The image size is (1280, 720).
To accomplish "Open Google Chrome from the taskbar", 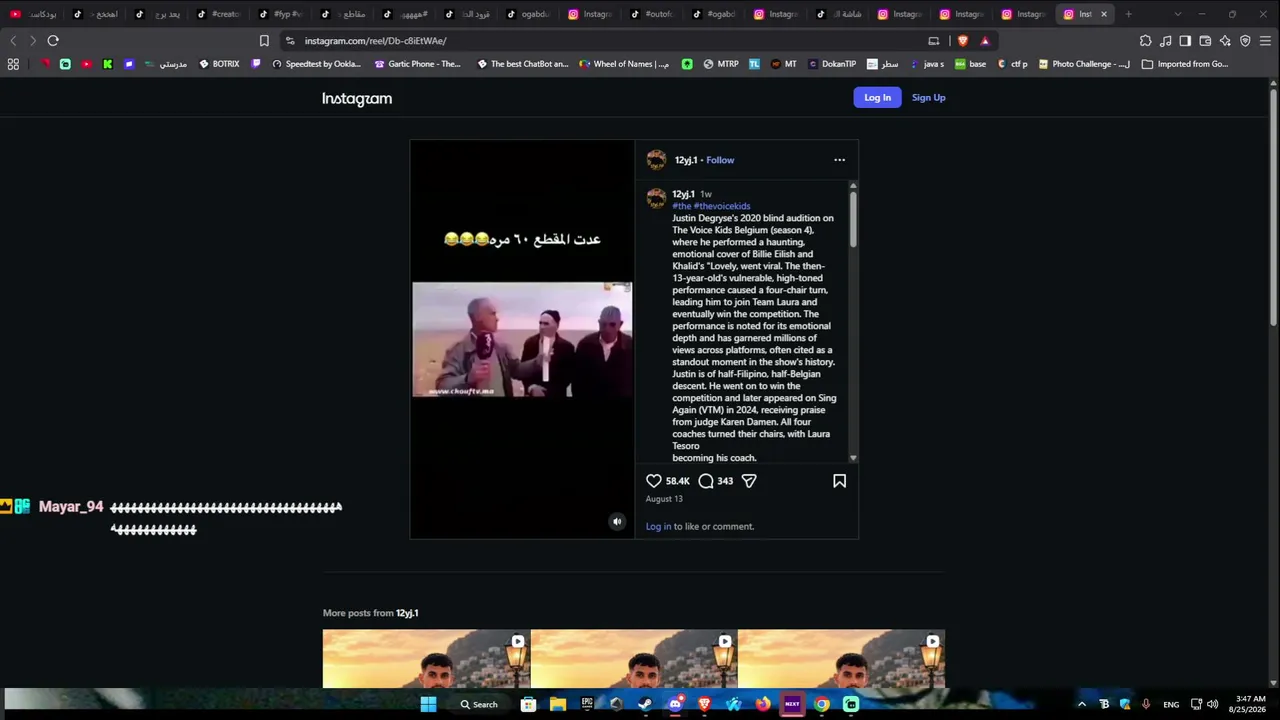I will click(x=821, y=704).
